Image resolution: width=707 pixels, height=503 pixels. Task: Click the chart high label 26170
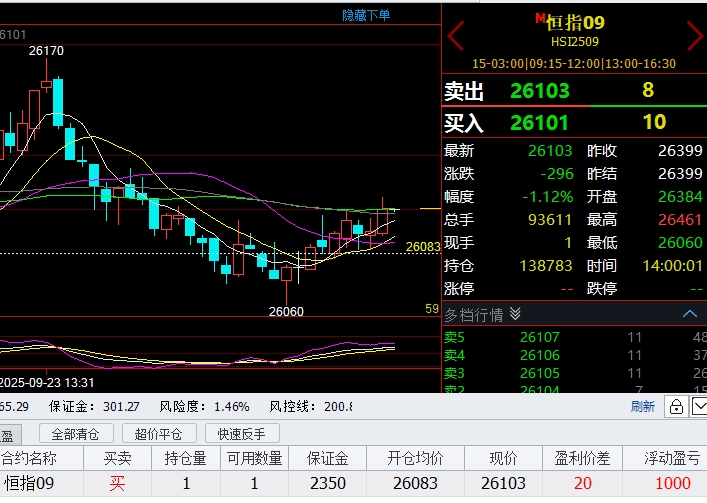pyautogui.click(x=46, y=51)
